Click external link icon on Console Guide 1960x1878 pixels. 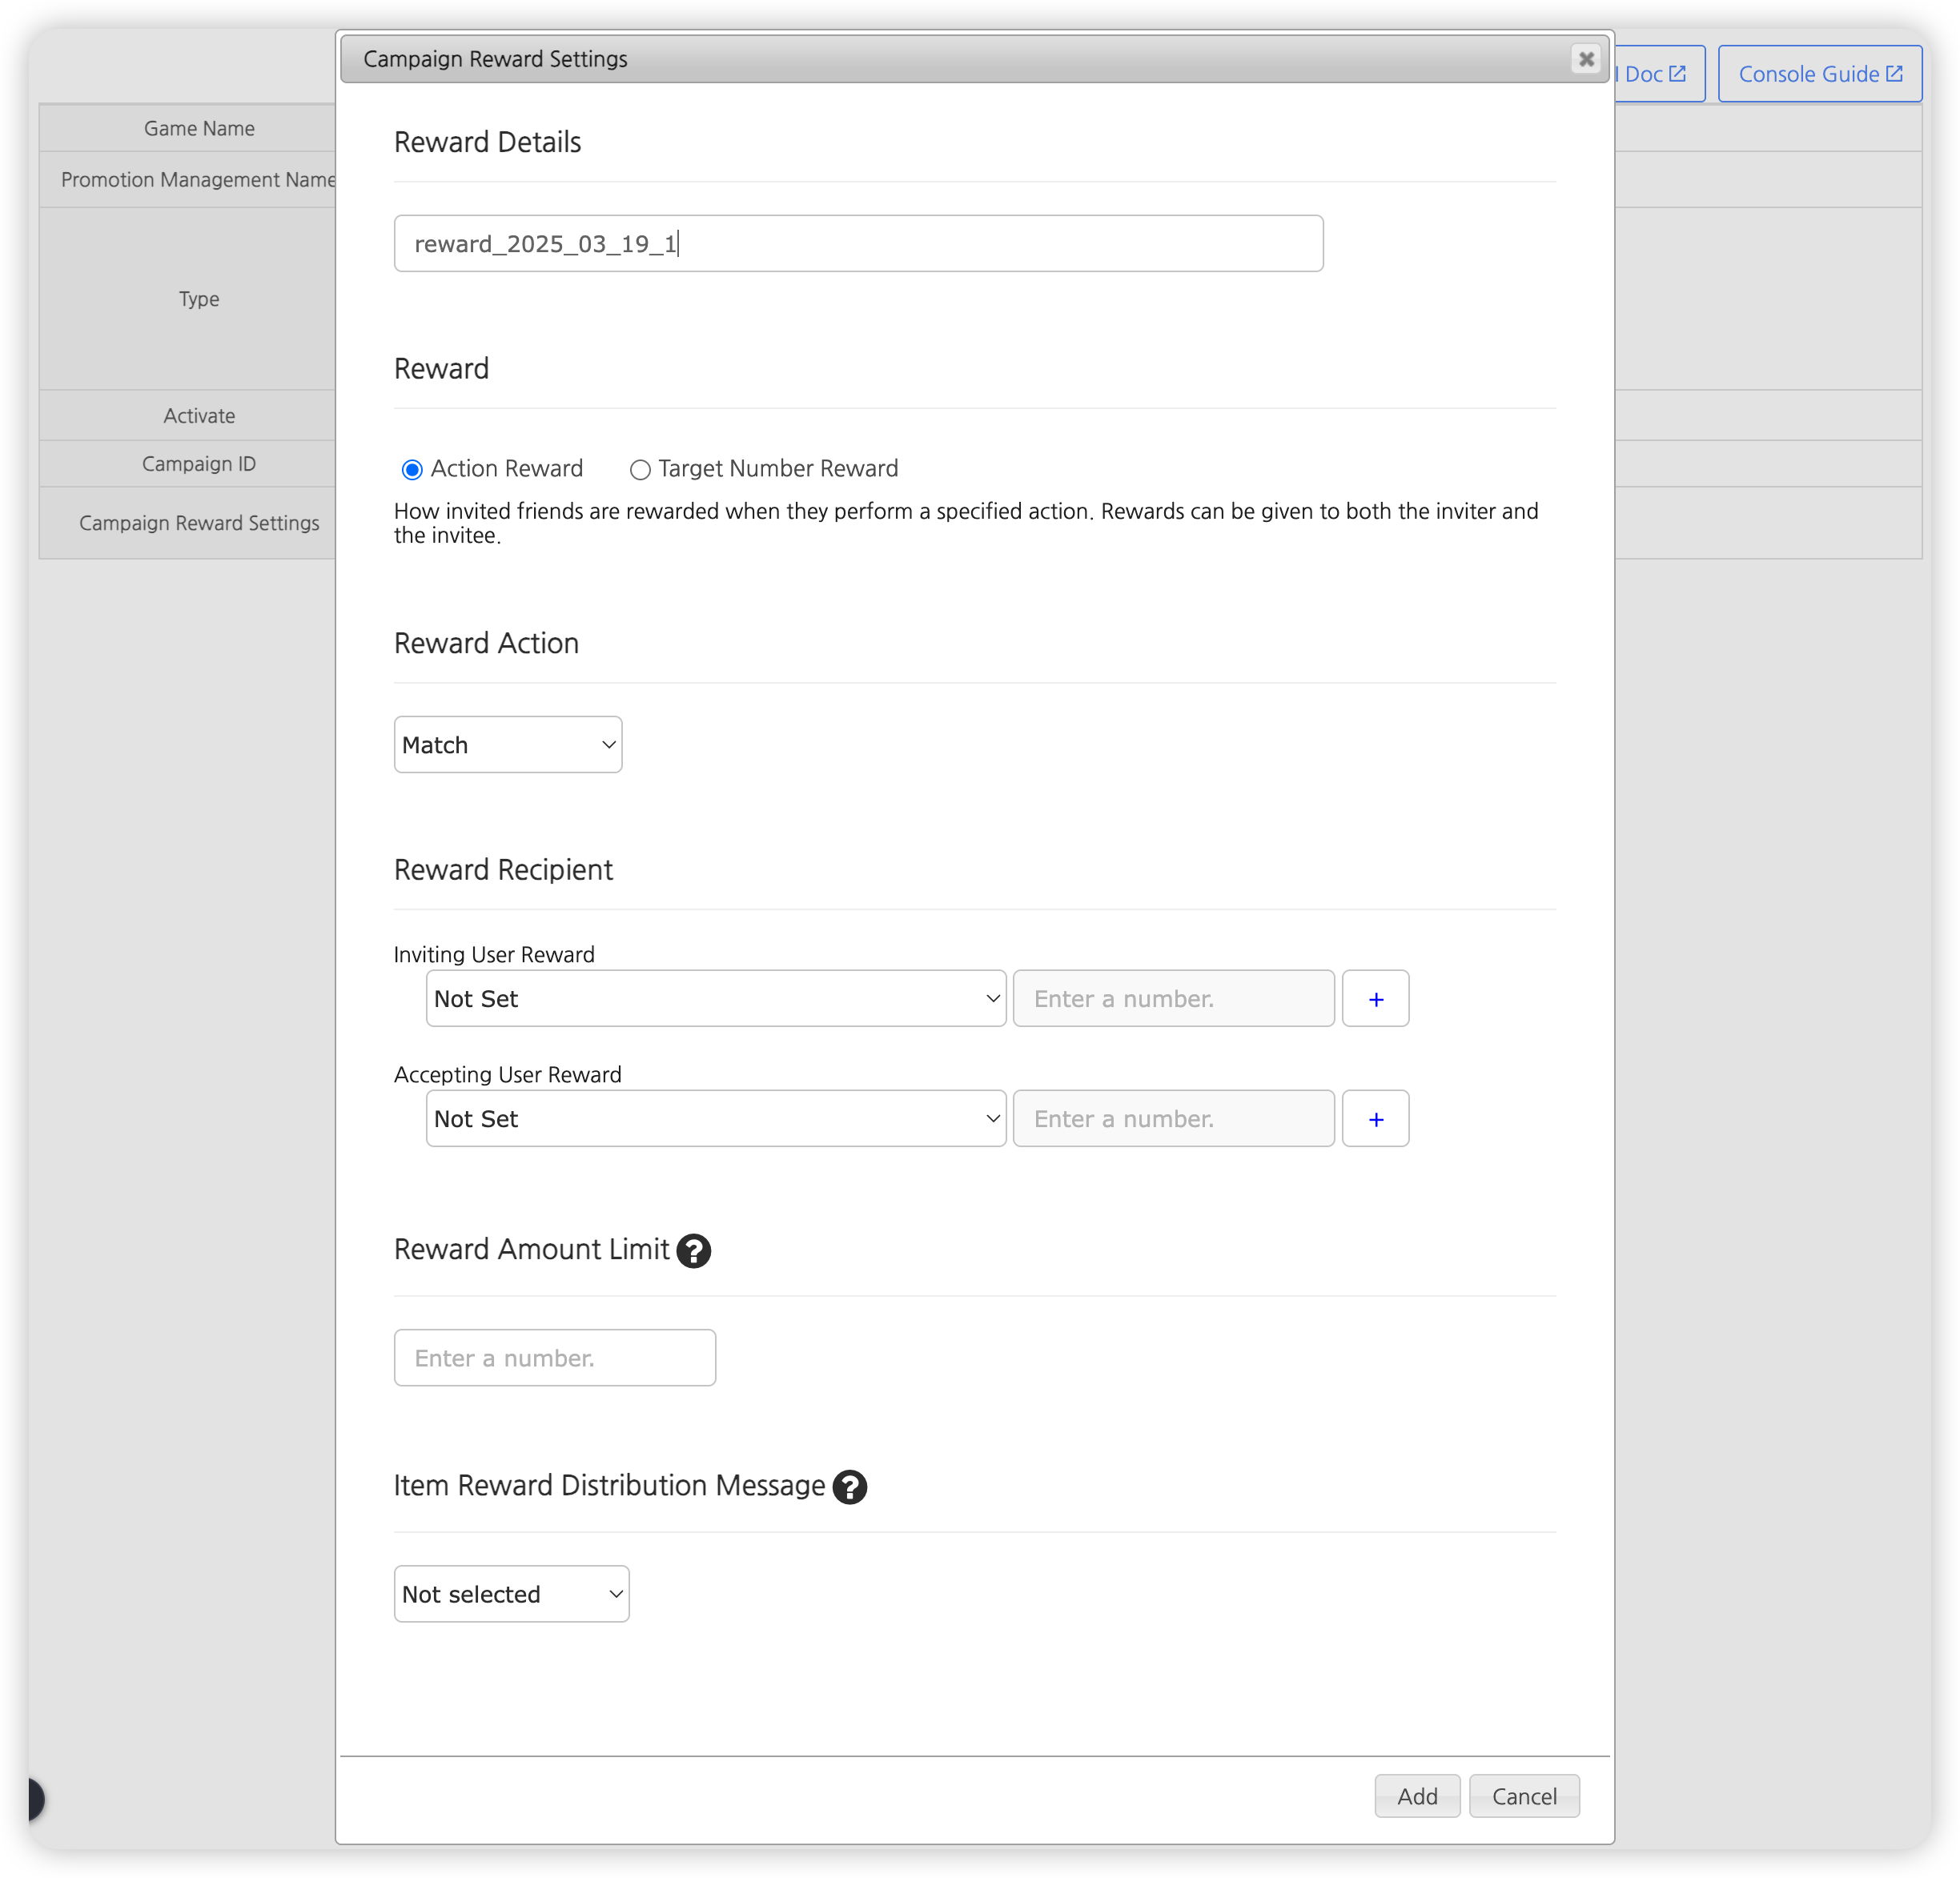(x=1894, y=74)
